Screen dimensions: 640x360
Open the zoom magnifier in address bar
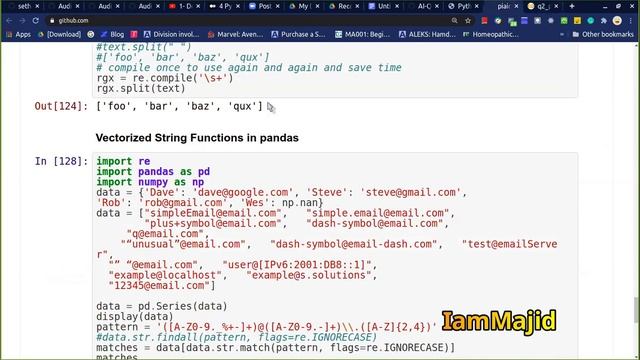click(454, 20)
